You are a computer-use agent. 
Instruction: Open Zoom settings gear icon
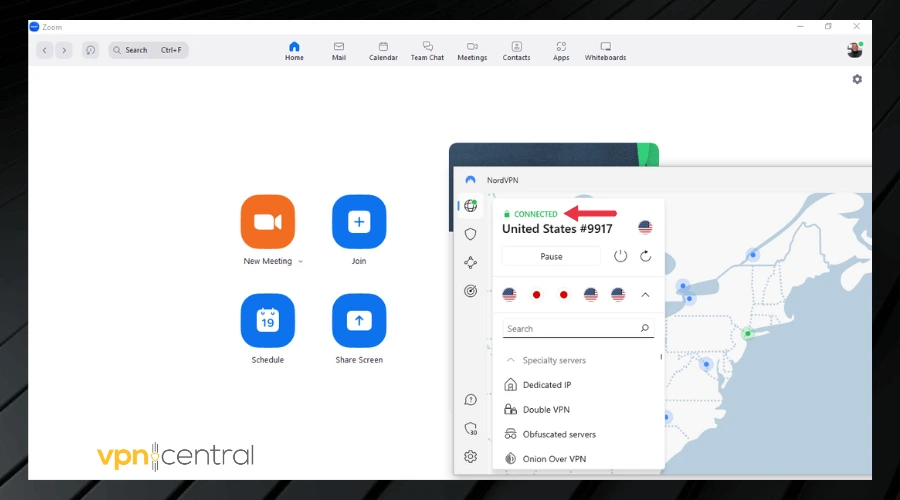tap(857, 79)
